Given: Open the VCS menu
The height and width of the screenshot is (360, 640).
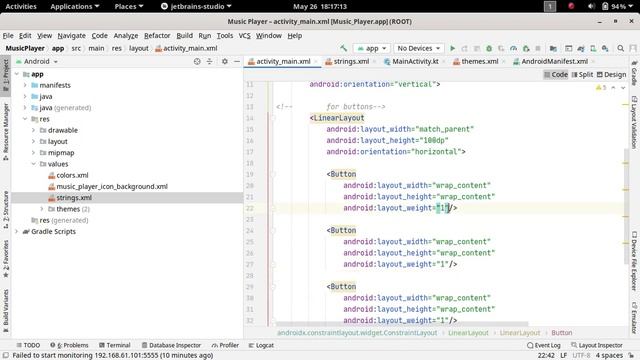Looking at the screenshot, I should 244,36.
